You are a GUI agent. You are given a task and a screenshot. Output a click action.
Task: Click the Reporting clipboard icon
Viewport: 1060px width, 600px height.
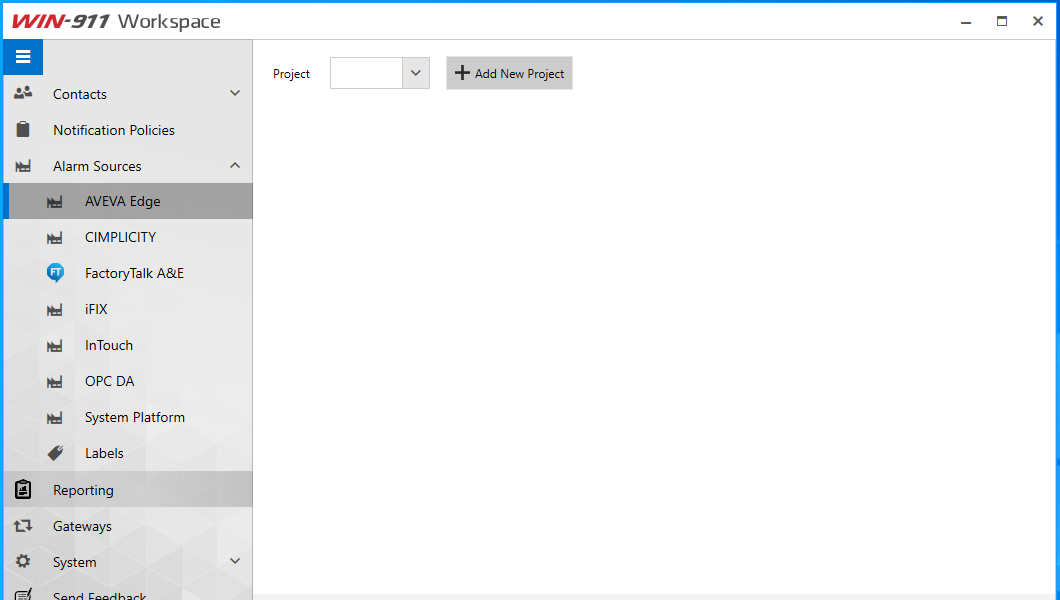[x=23, y=489]
